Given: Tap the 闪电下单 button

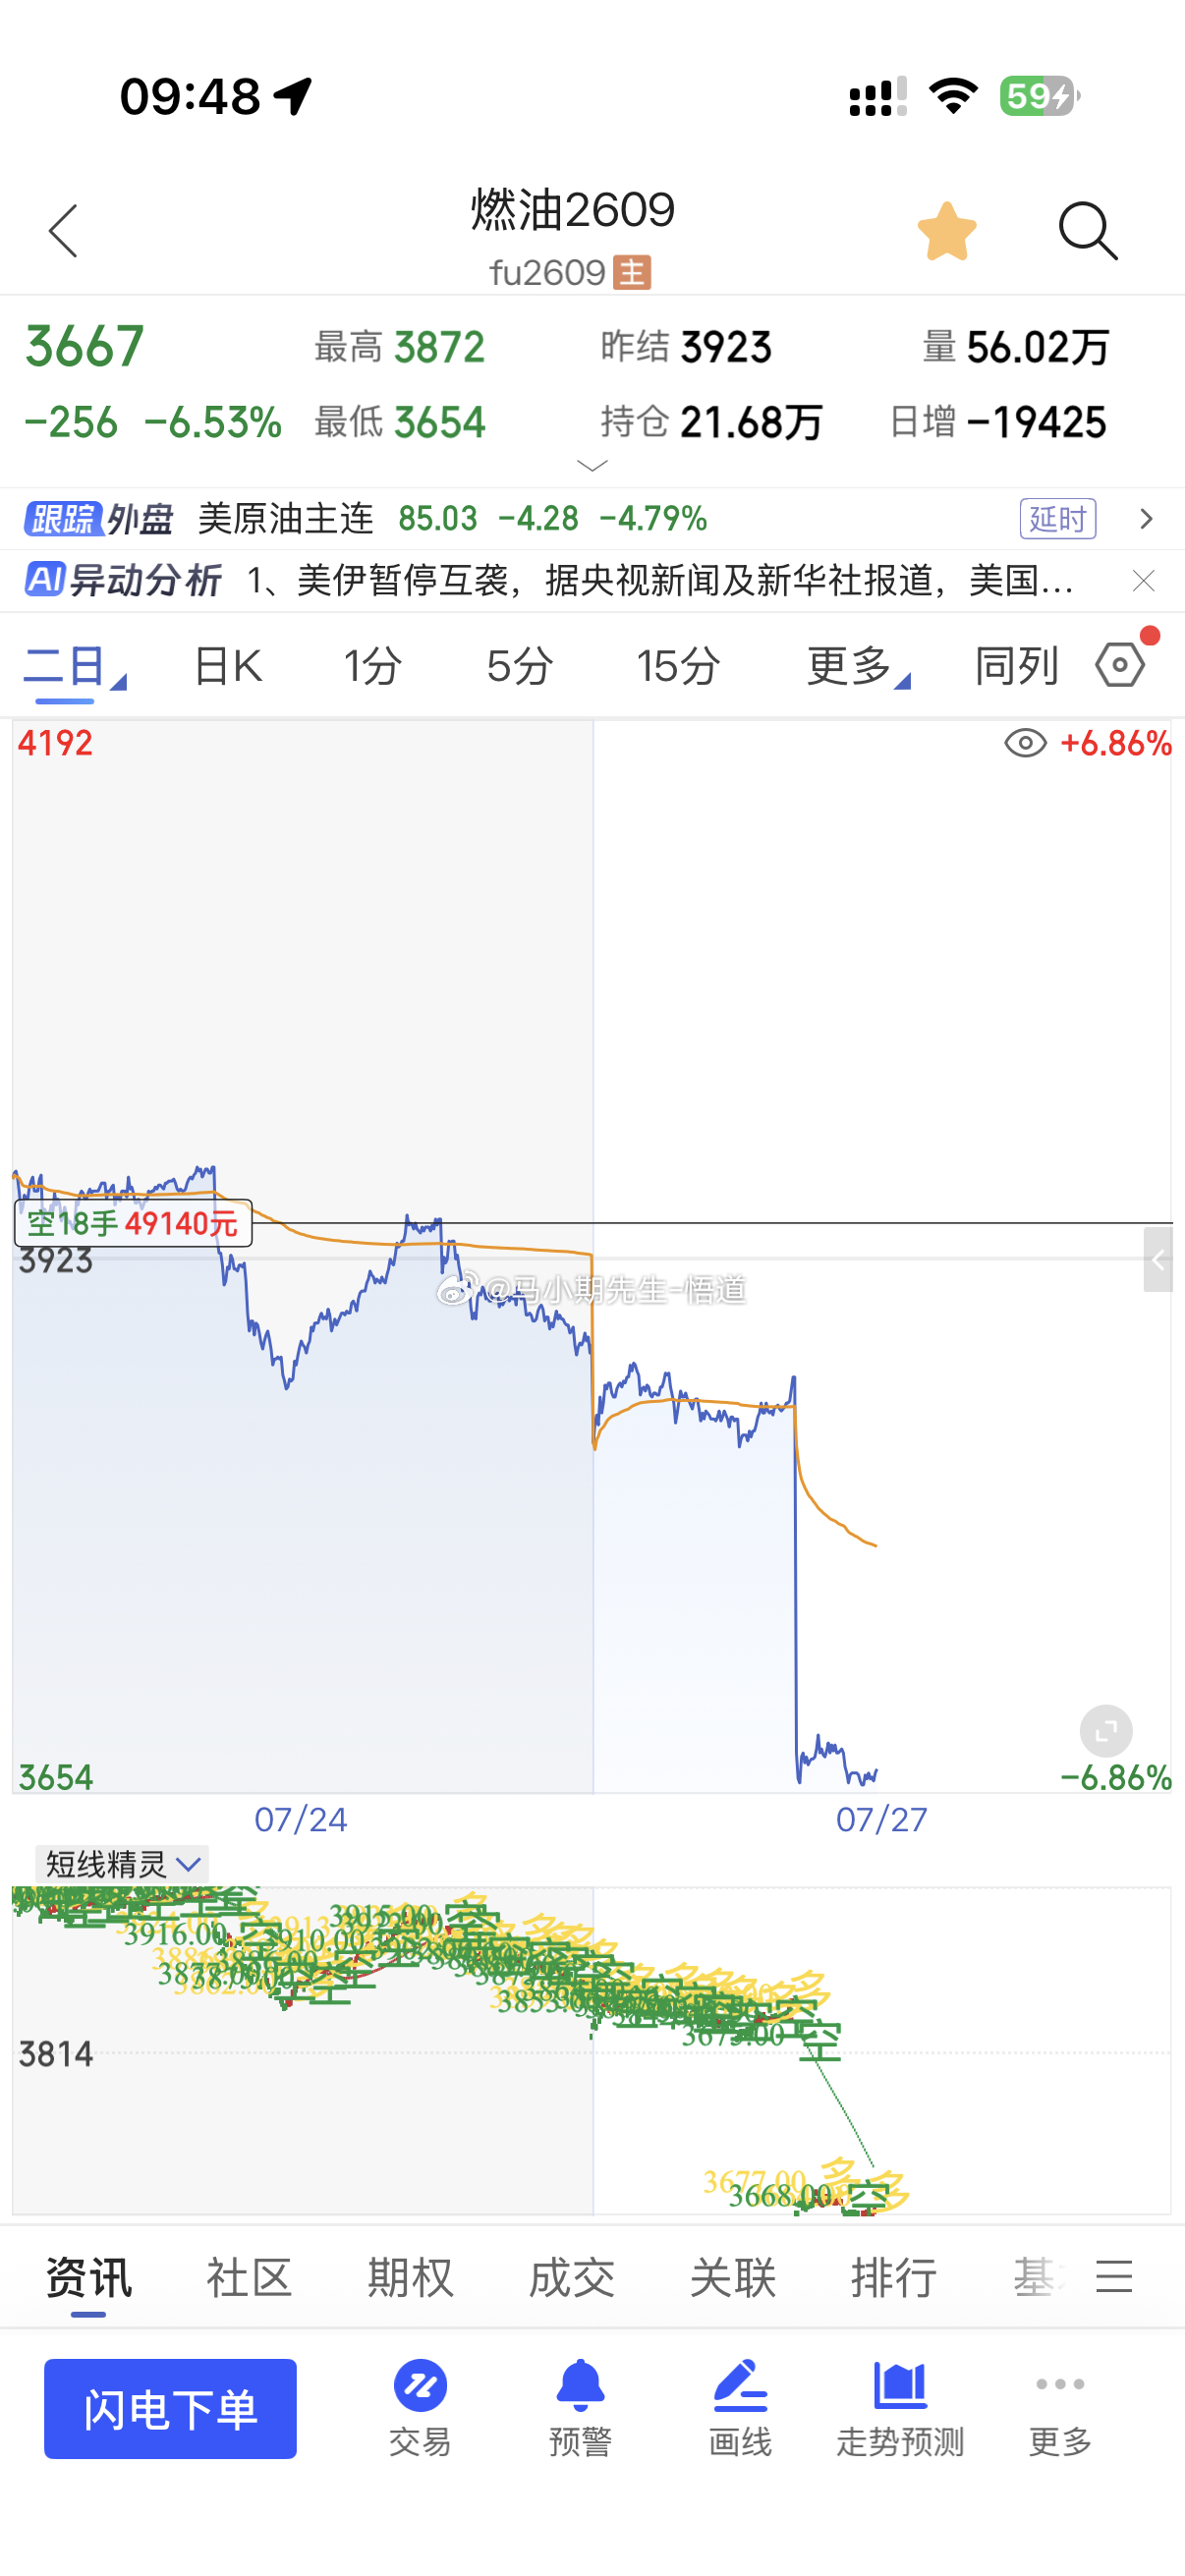Looking at the screenshot, I should [x=170, y=2409].
